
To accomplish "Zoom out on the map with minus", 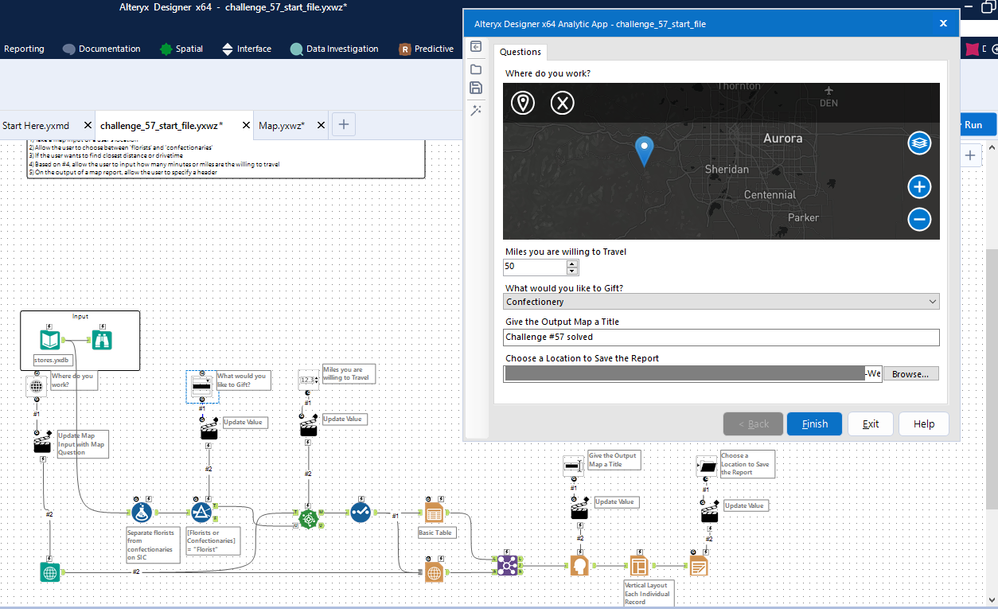I will coord(919,220).
